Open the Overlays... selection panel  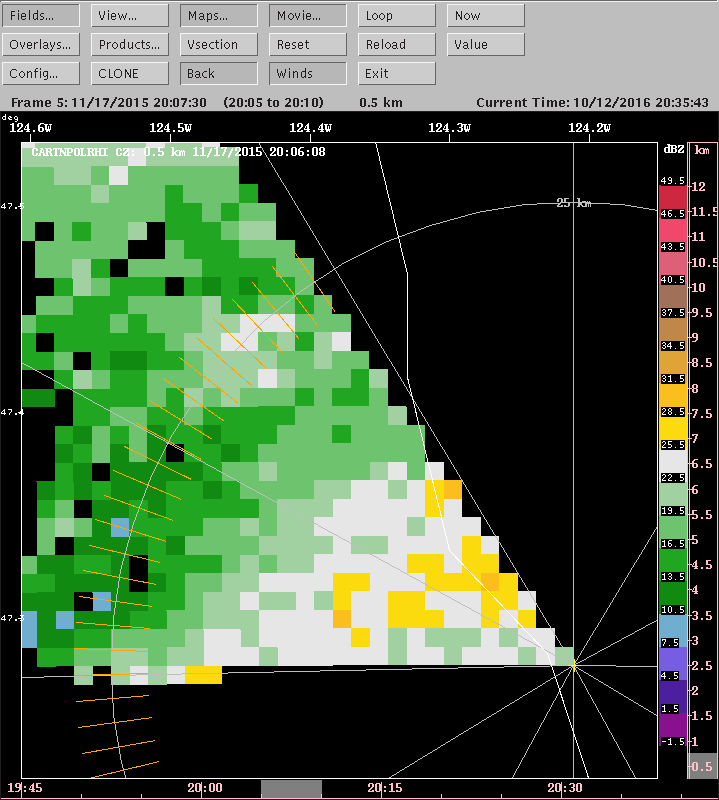pyautogui.click(x=41, y=45)
